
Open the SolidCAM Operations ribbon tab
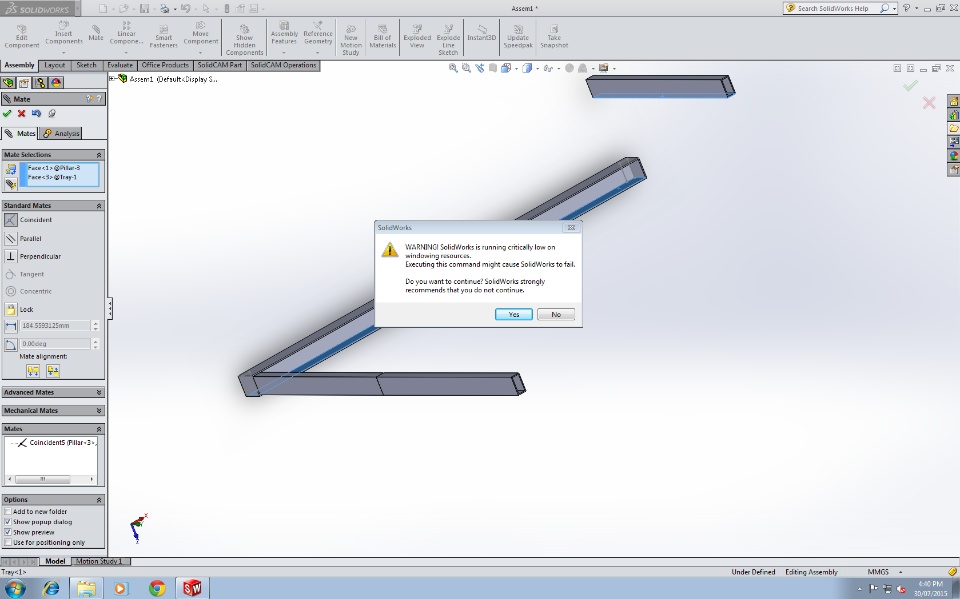point(283,65)
